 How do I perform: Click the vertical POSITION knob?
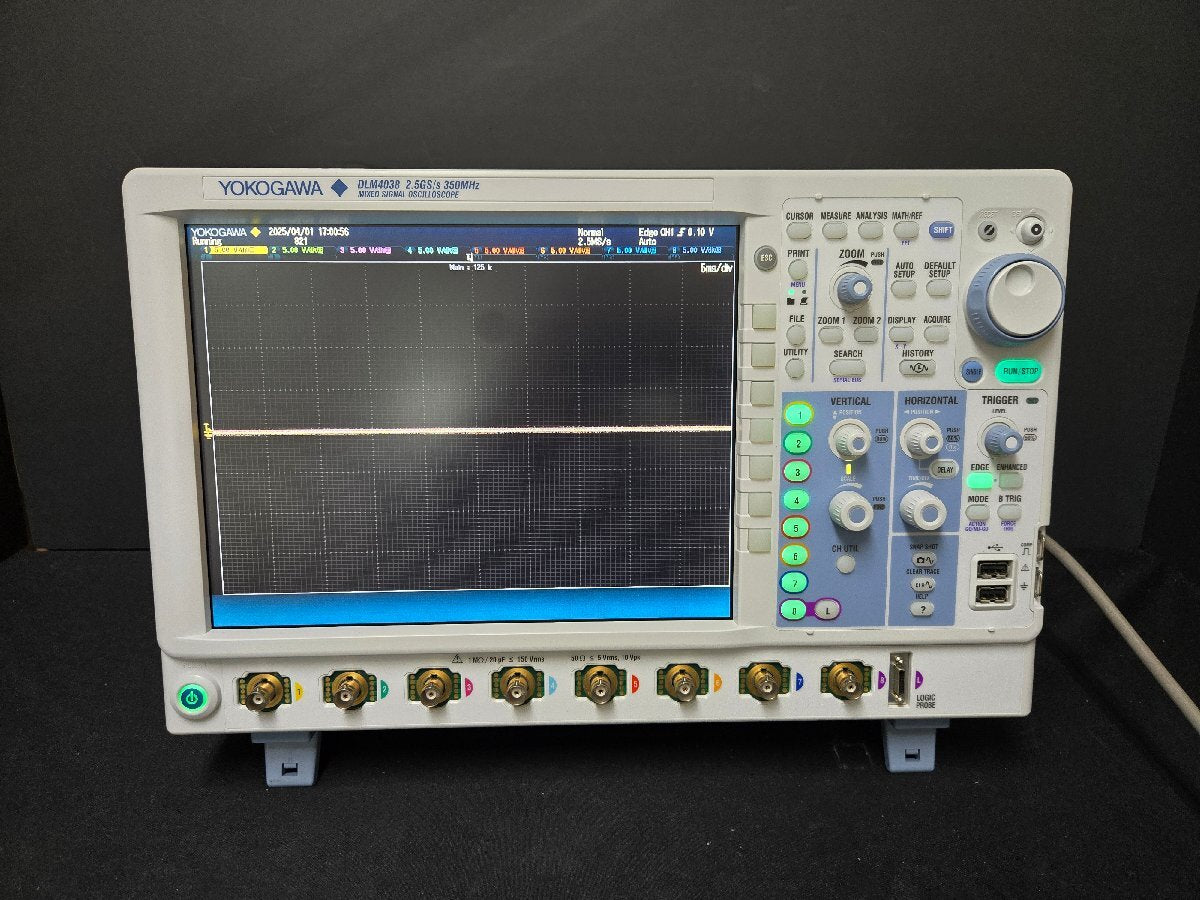pos(850,439)
